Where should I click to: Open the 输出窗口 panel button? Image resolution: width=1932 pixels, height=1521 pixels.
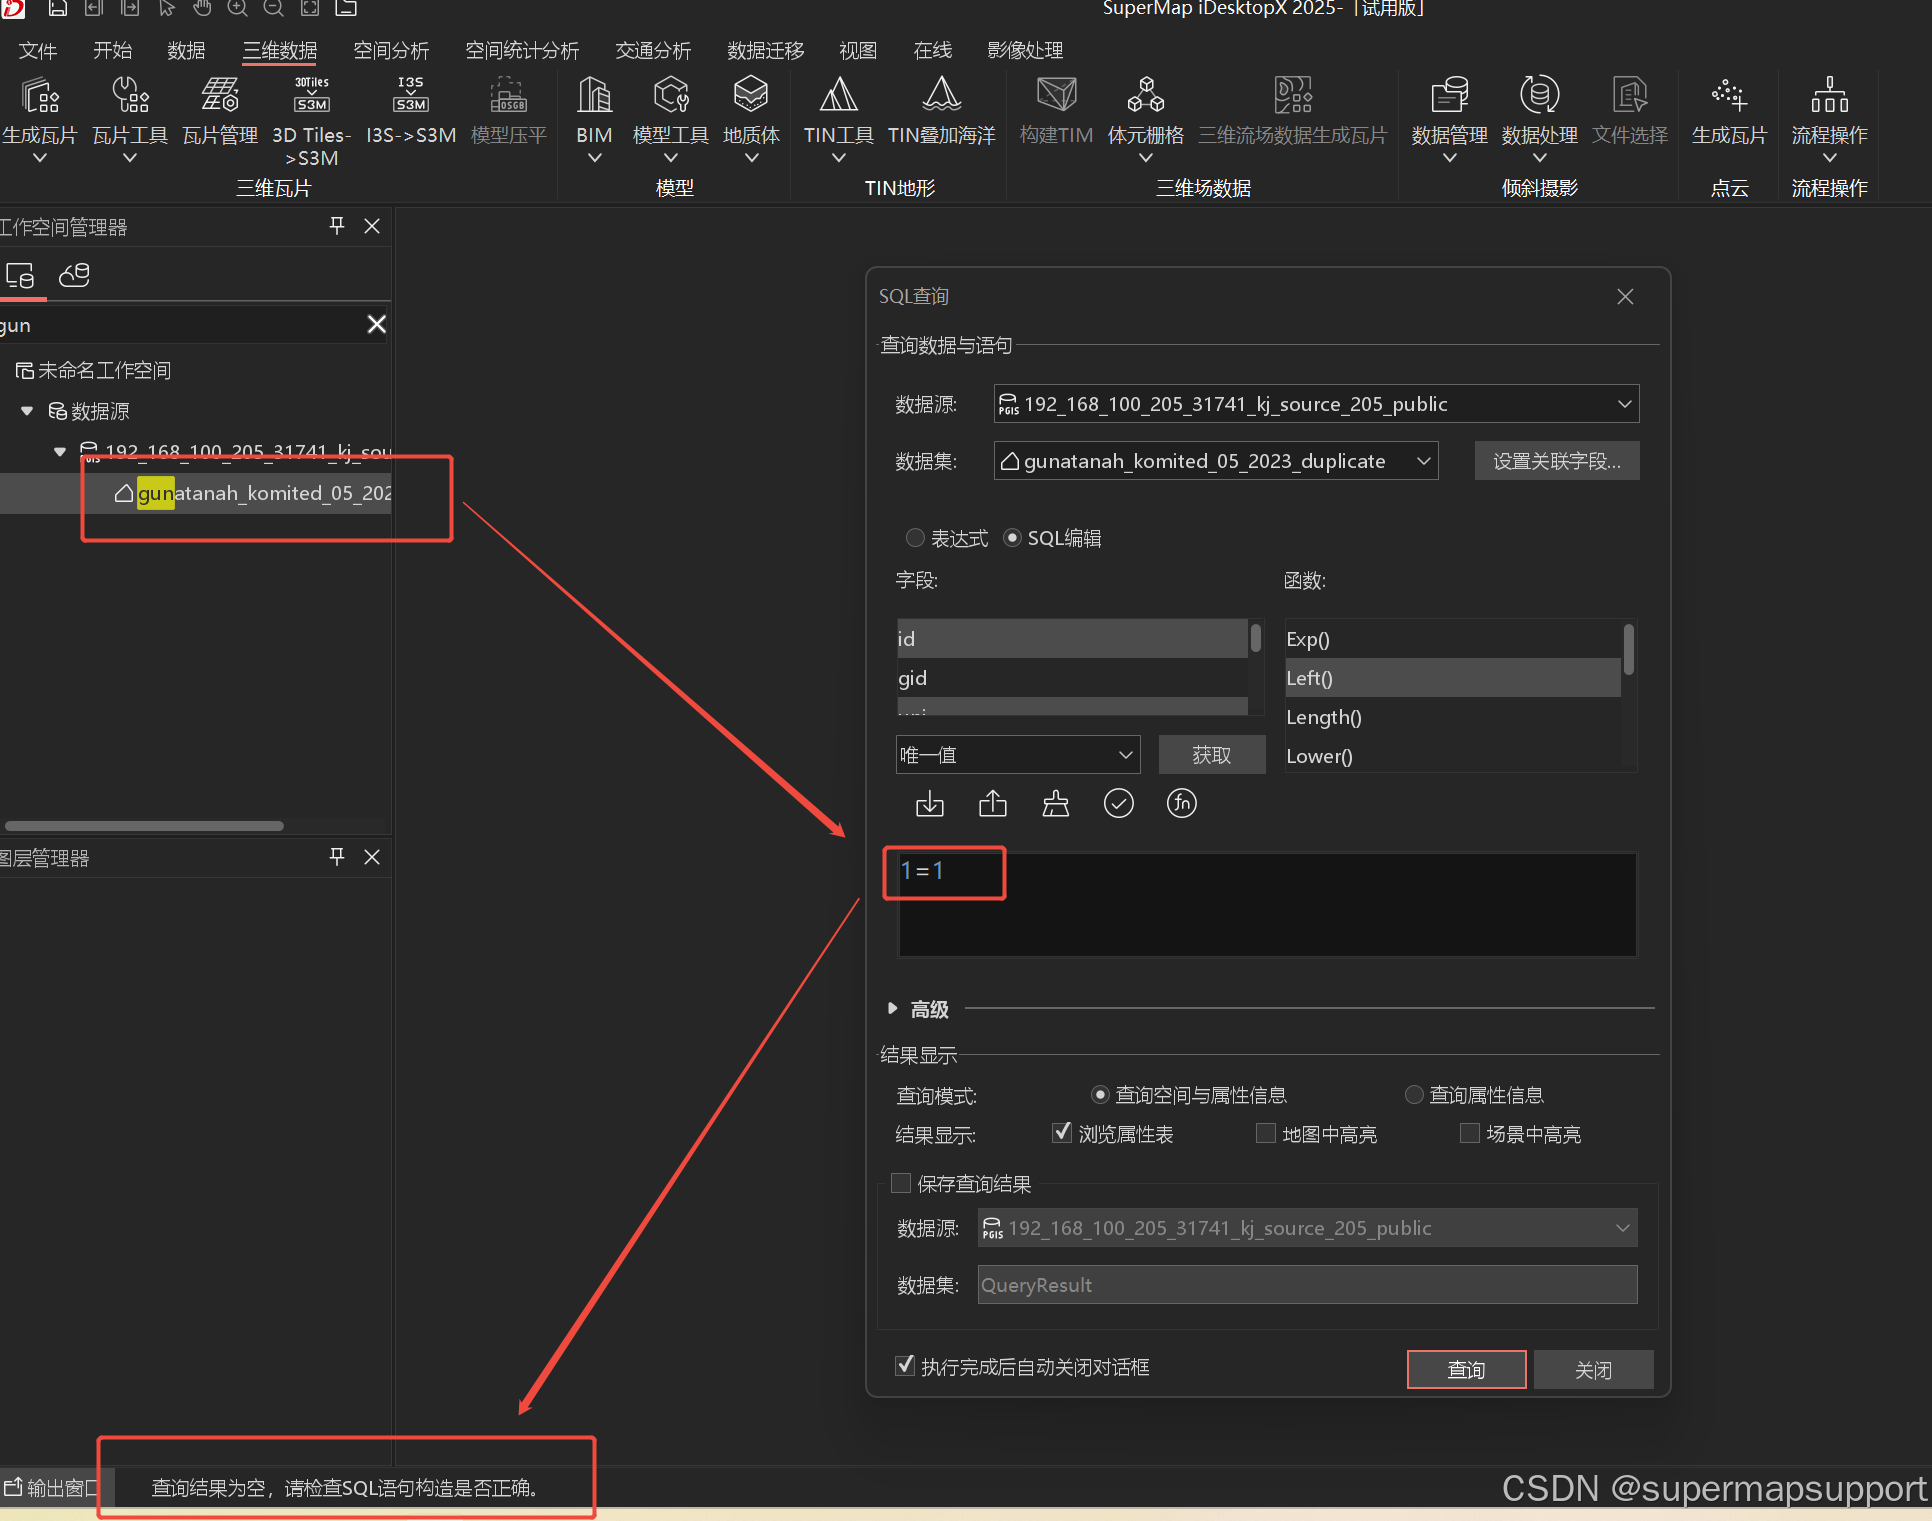52,1488
